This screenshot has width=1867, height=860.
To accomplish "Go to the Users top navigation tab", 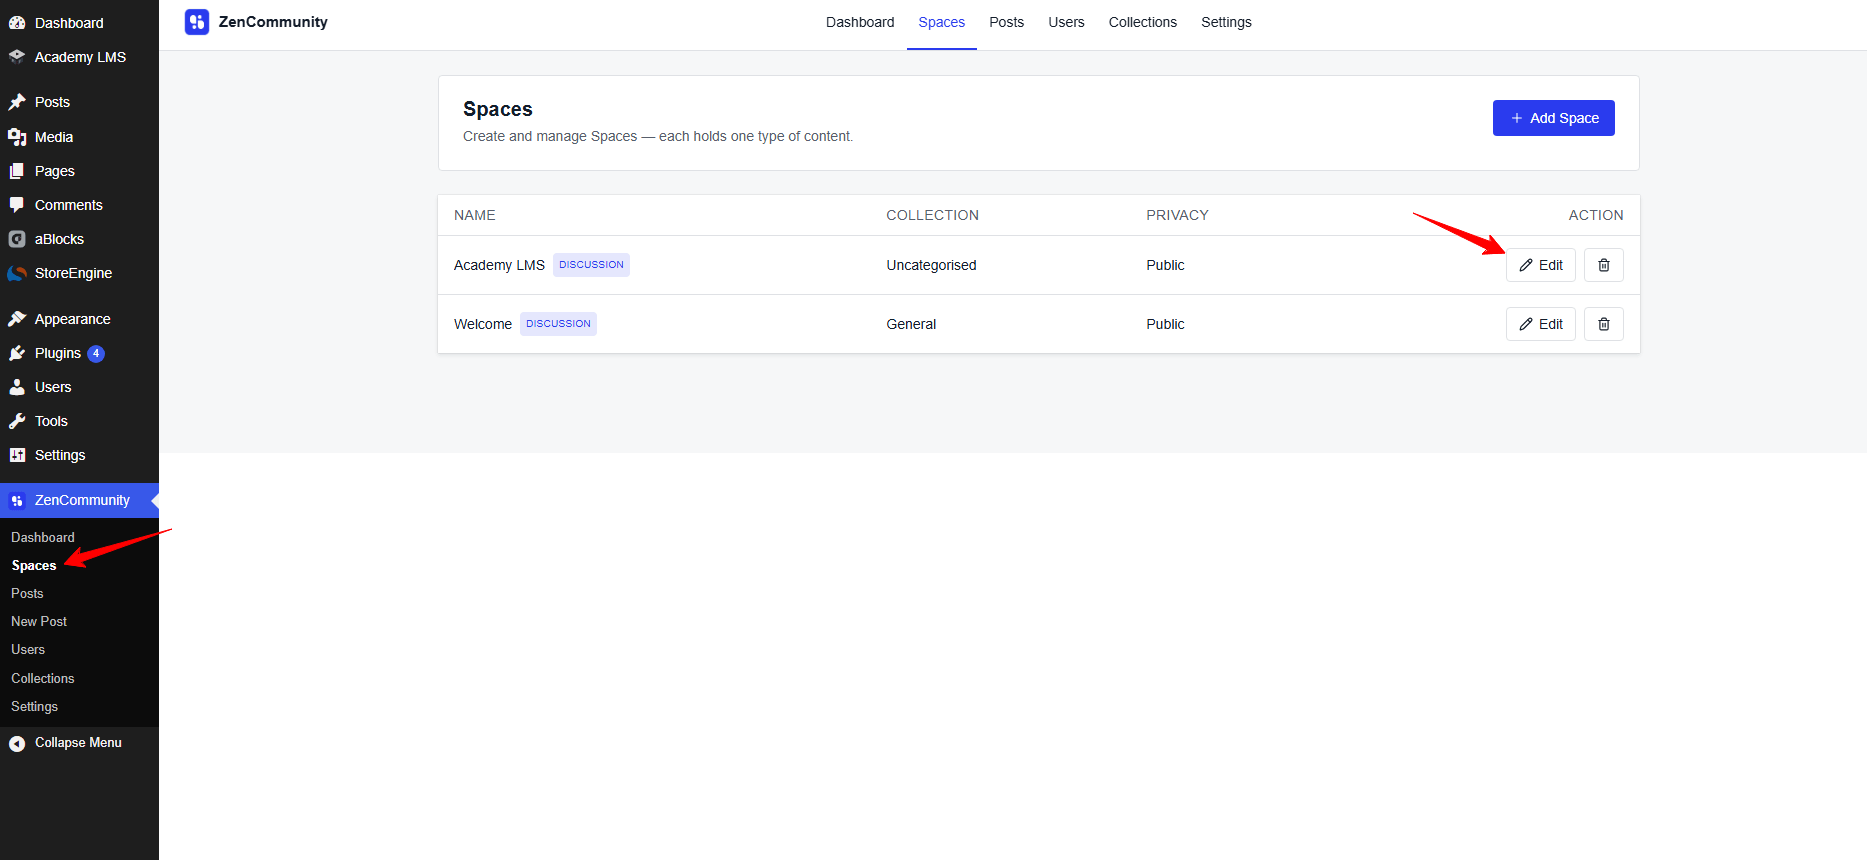I will coord(1066,22).
